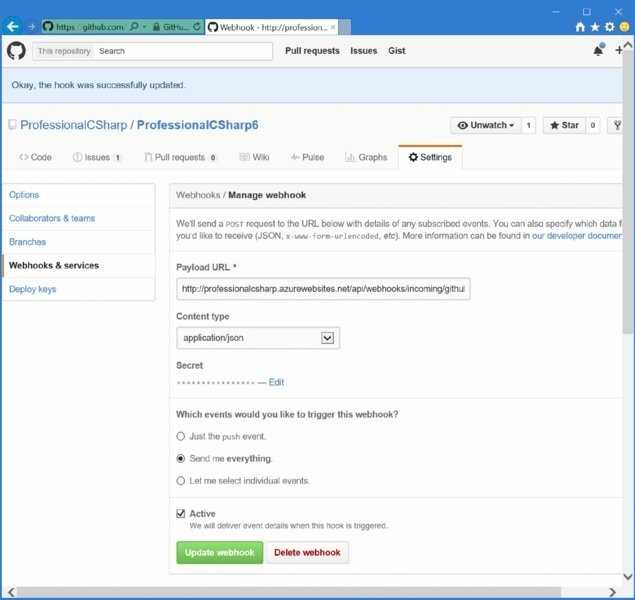Open the Wiki tab
The width and height of the screenshot is (635, 600).
click(254, 157)
